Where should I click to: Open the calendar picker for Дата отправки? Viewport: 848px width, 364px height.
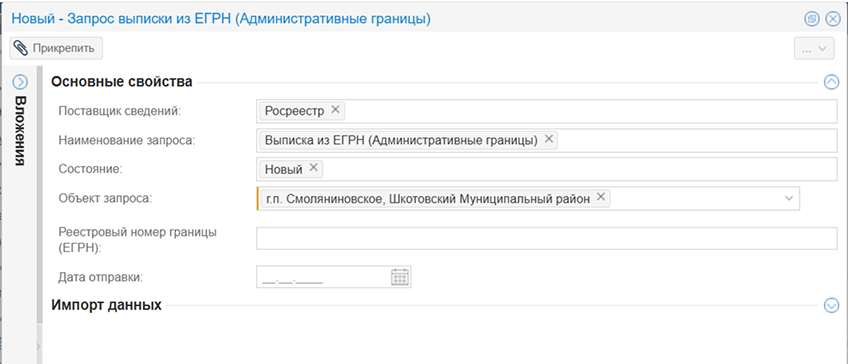pos(399,277)
